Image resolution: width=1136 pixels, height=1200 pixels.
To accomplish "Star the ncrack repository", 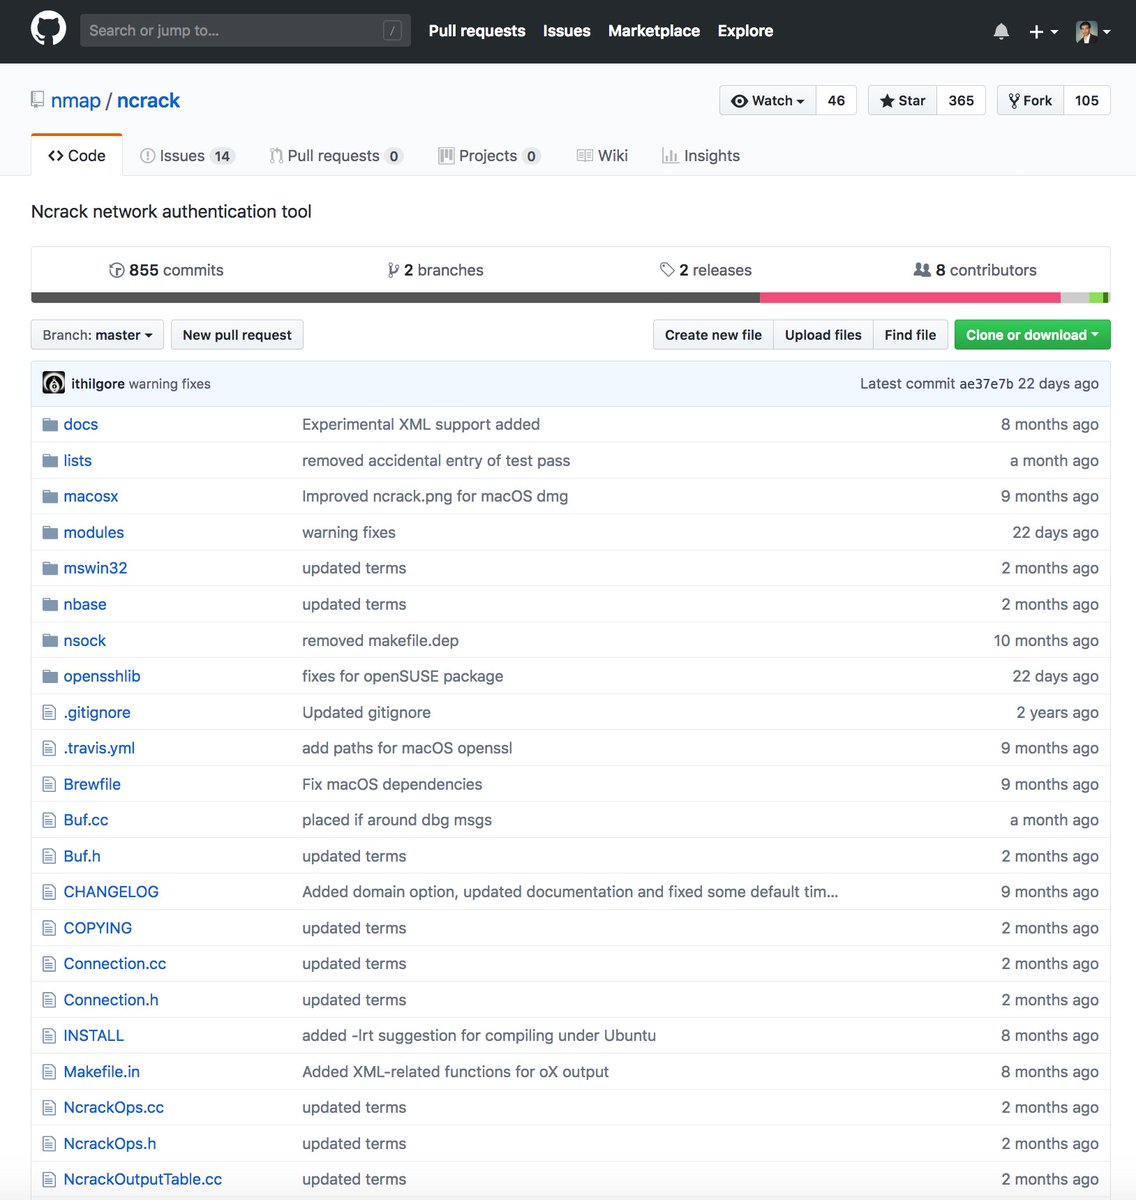I will click(x=903, y=100).
